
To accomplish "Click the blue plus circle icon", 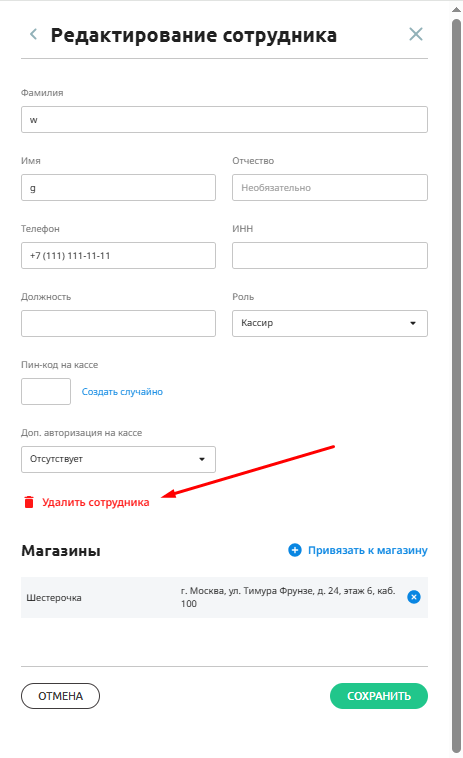I will pos(295,550).
